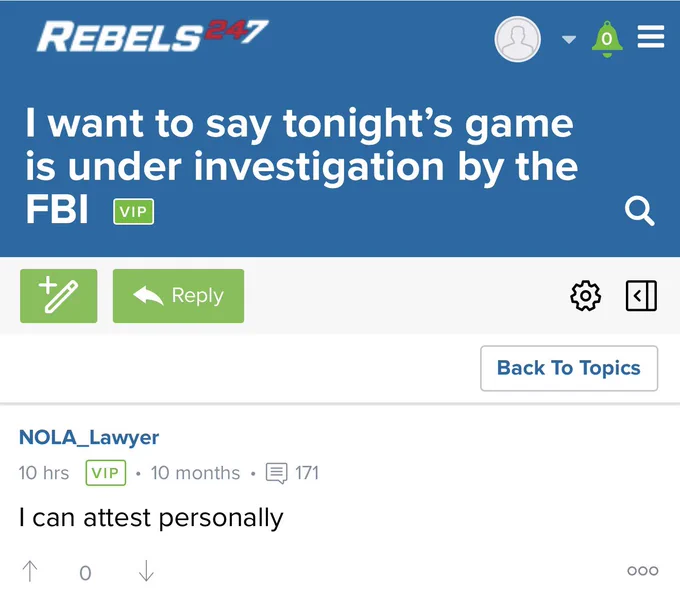The image size is (680, 607).
Task: Click the 10 hrs post timestamp
Action: (x=44, y=473)
